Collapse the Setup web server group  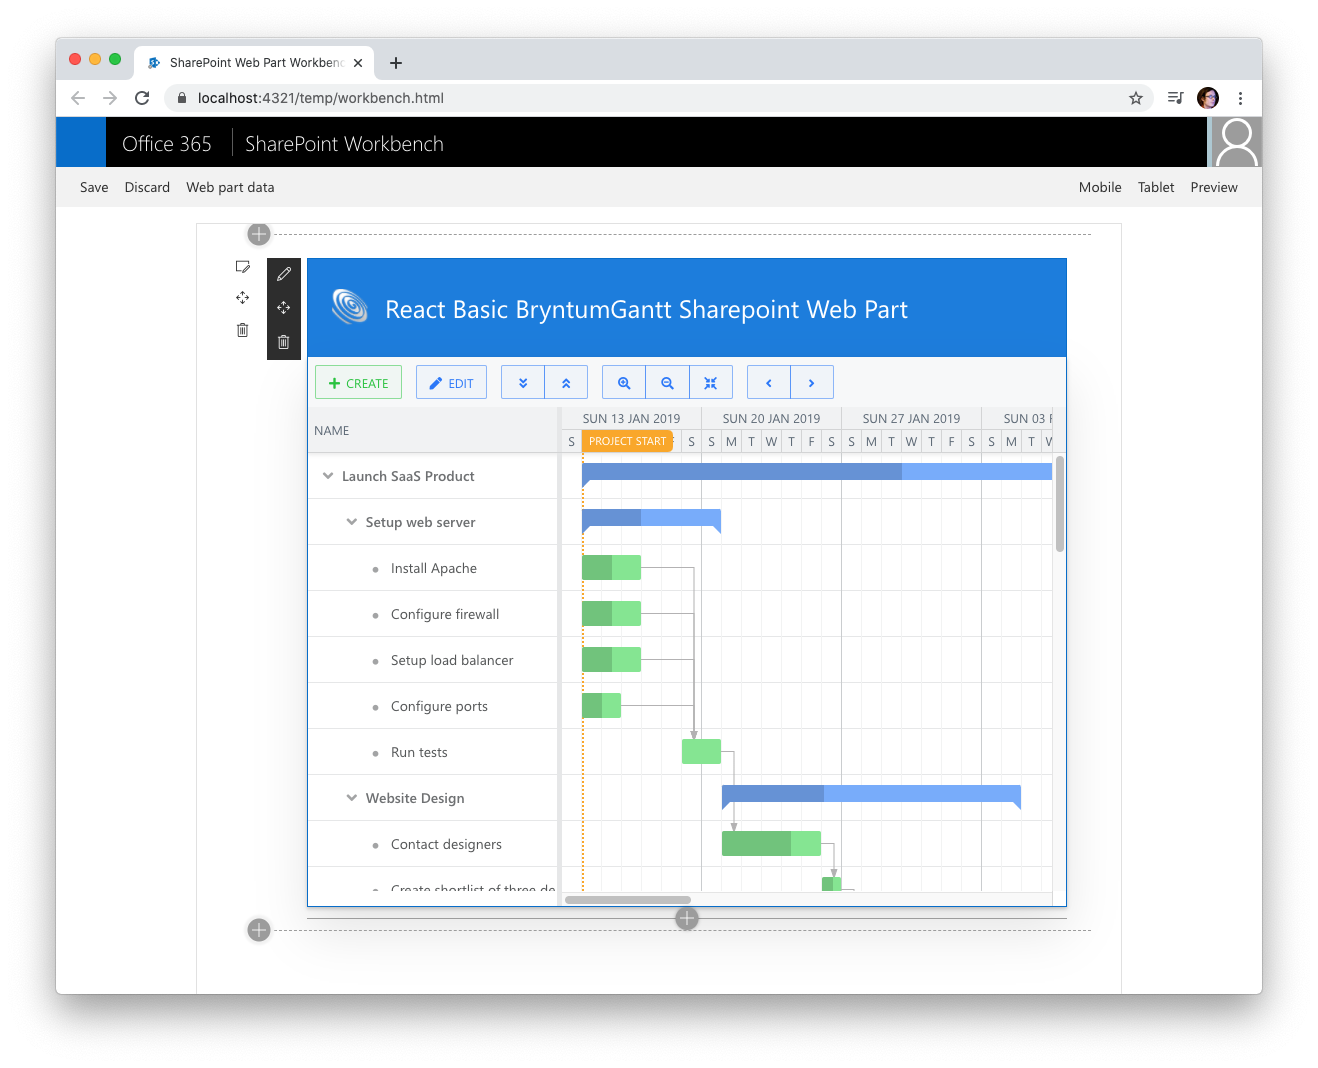[351, 521]
